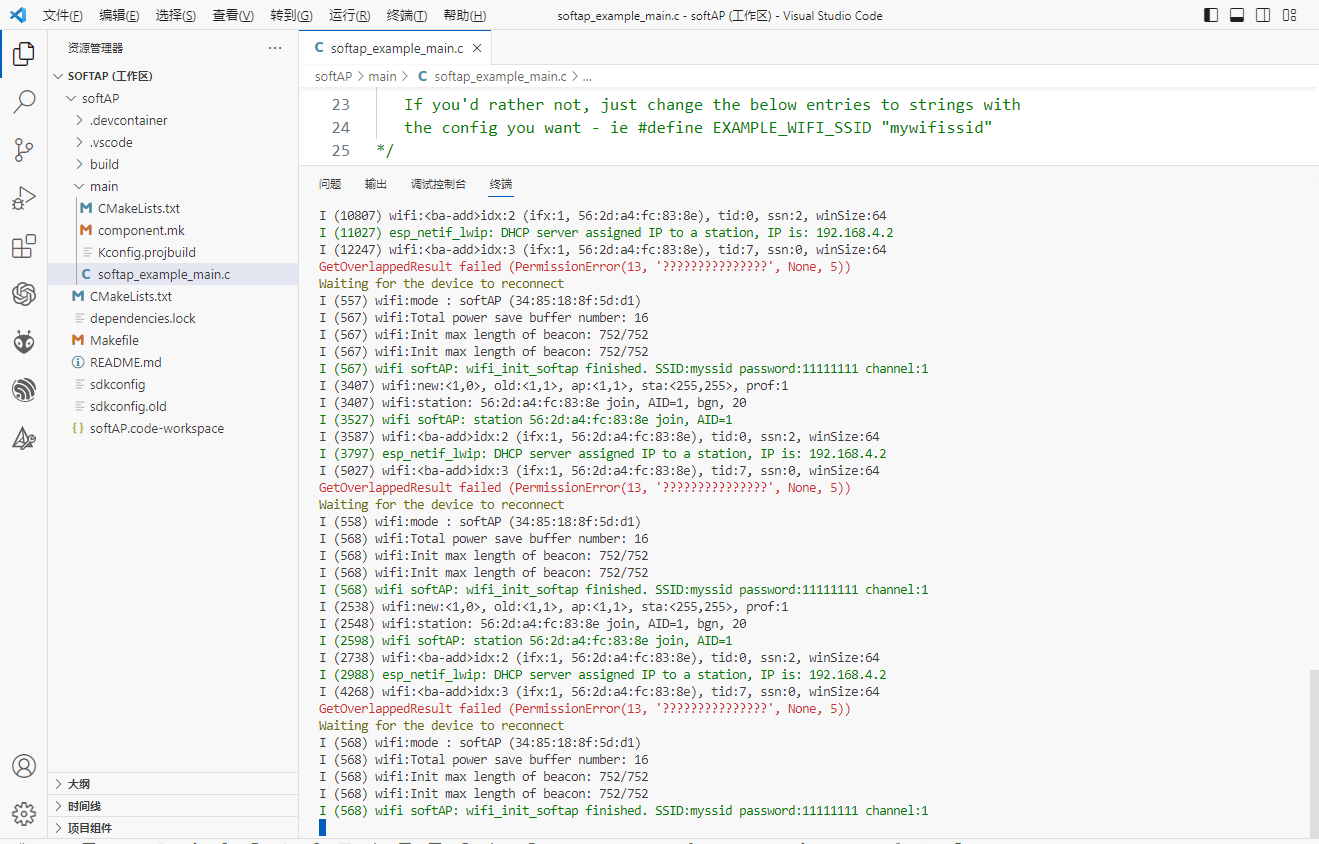Click the terminal vertical scrollbar thumb
This screenshot has height=844, width=1319.
coord(1313,753)
